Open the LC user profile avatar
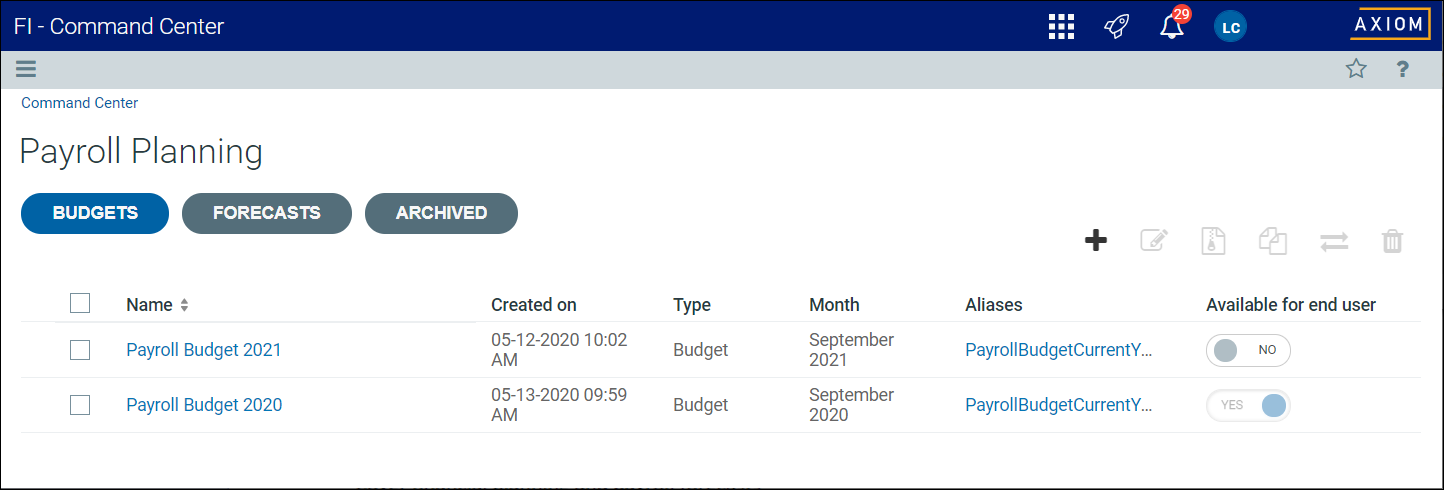 click(x=1230, y=27)
